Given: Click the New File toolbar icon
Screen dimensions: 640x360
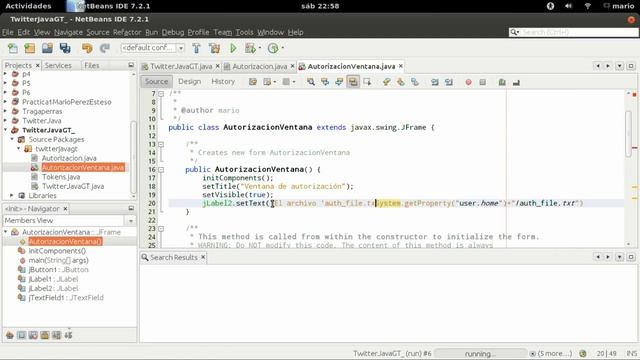Looking at the screenshot, I should (13, 48).
